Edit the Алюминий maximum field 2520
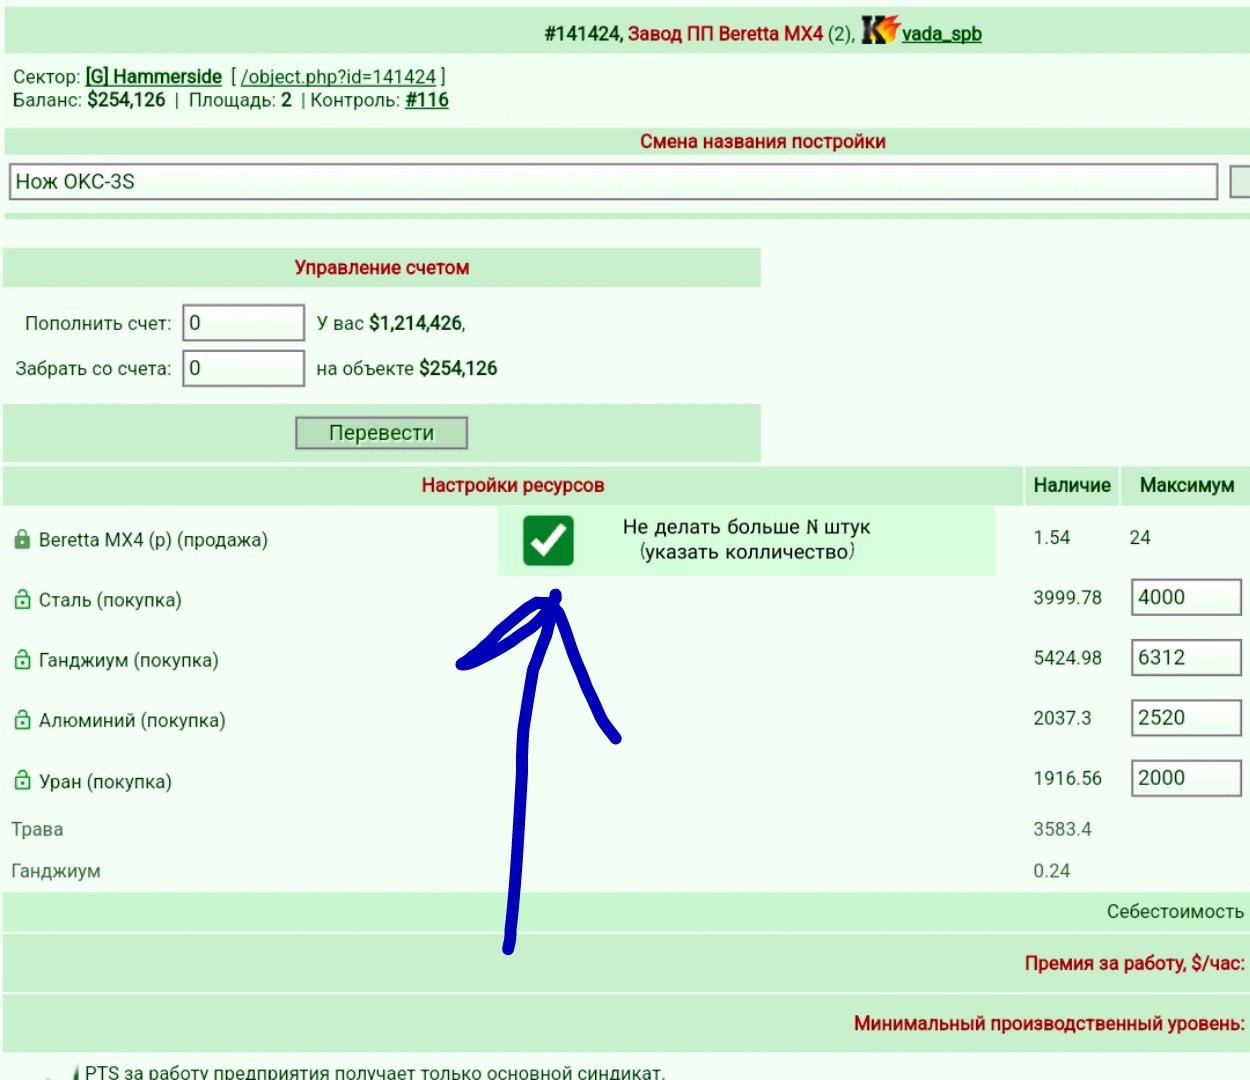Viewport: 1250px width, 1080px height. pyautogui.click(x=1186, y=717)
